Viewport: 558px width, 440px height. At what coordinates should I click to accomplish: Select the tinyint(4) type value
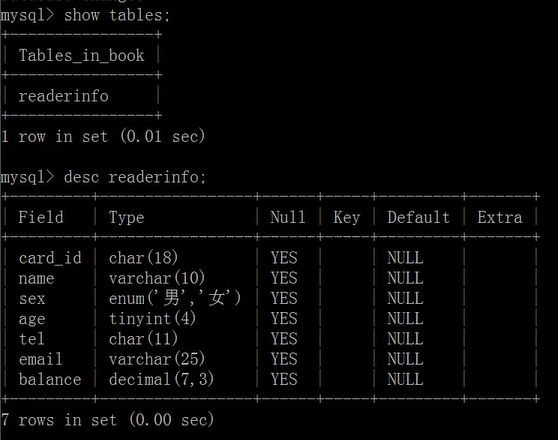tap(152, 319)
